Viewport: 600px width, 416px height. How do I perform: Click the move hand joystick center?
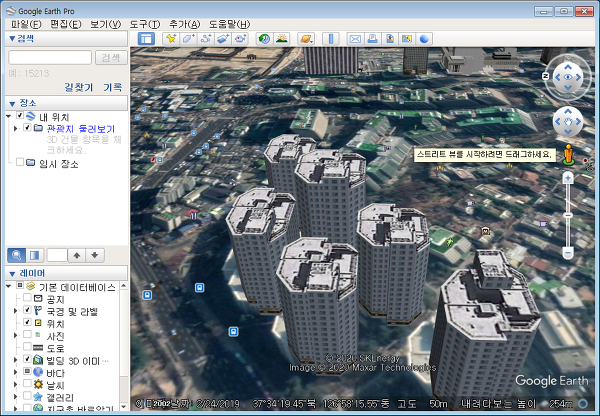[x=568, y=122]
